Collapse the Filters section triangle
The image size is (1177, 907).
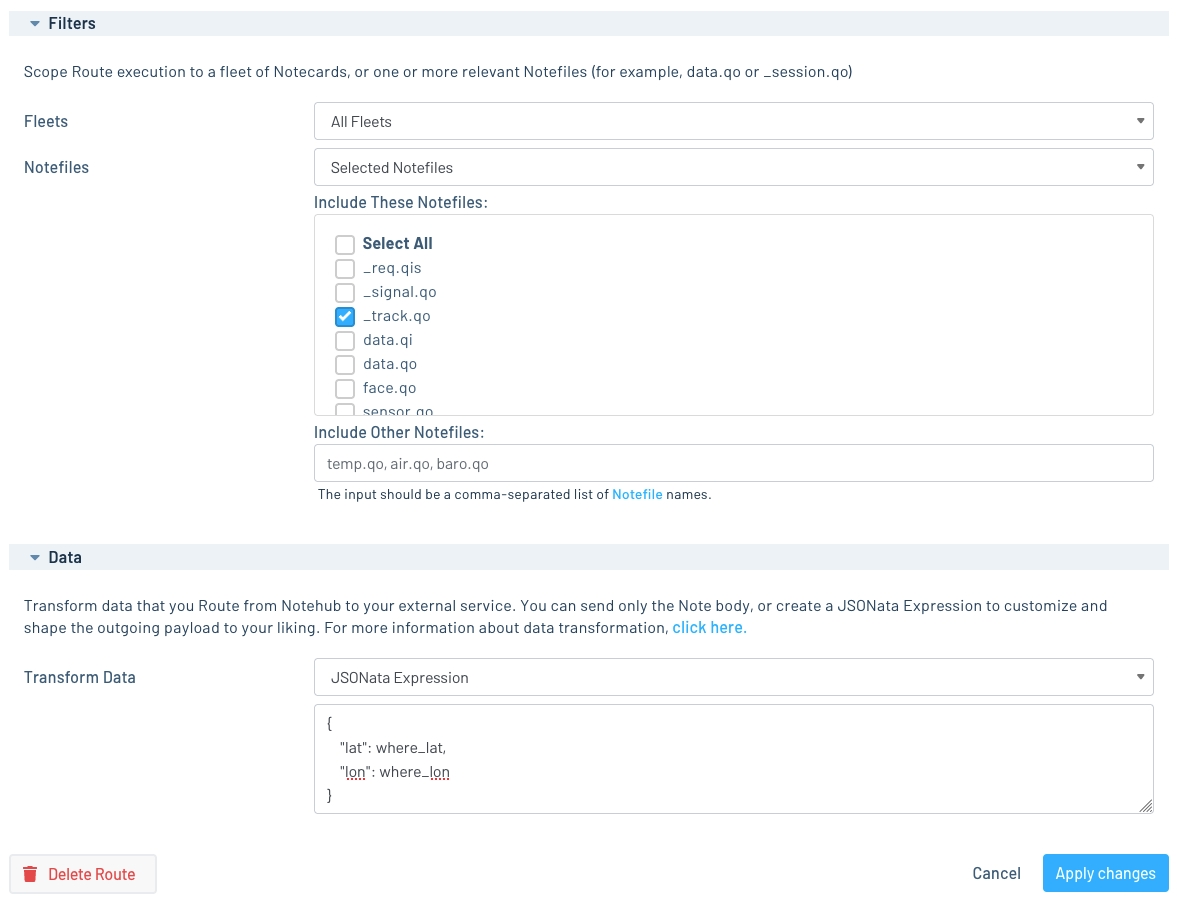tap(35, 23)
